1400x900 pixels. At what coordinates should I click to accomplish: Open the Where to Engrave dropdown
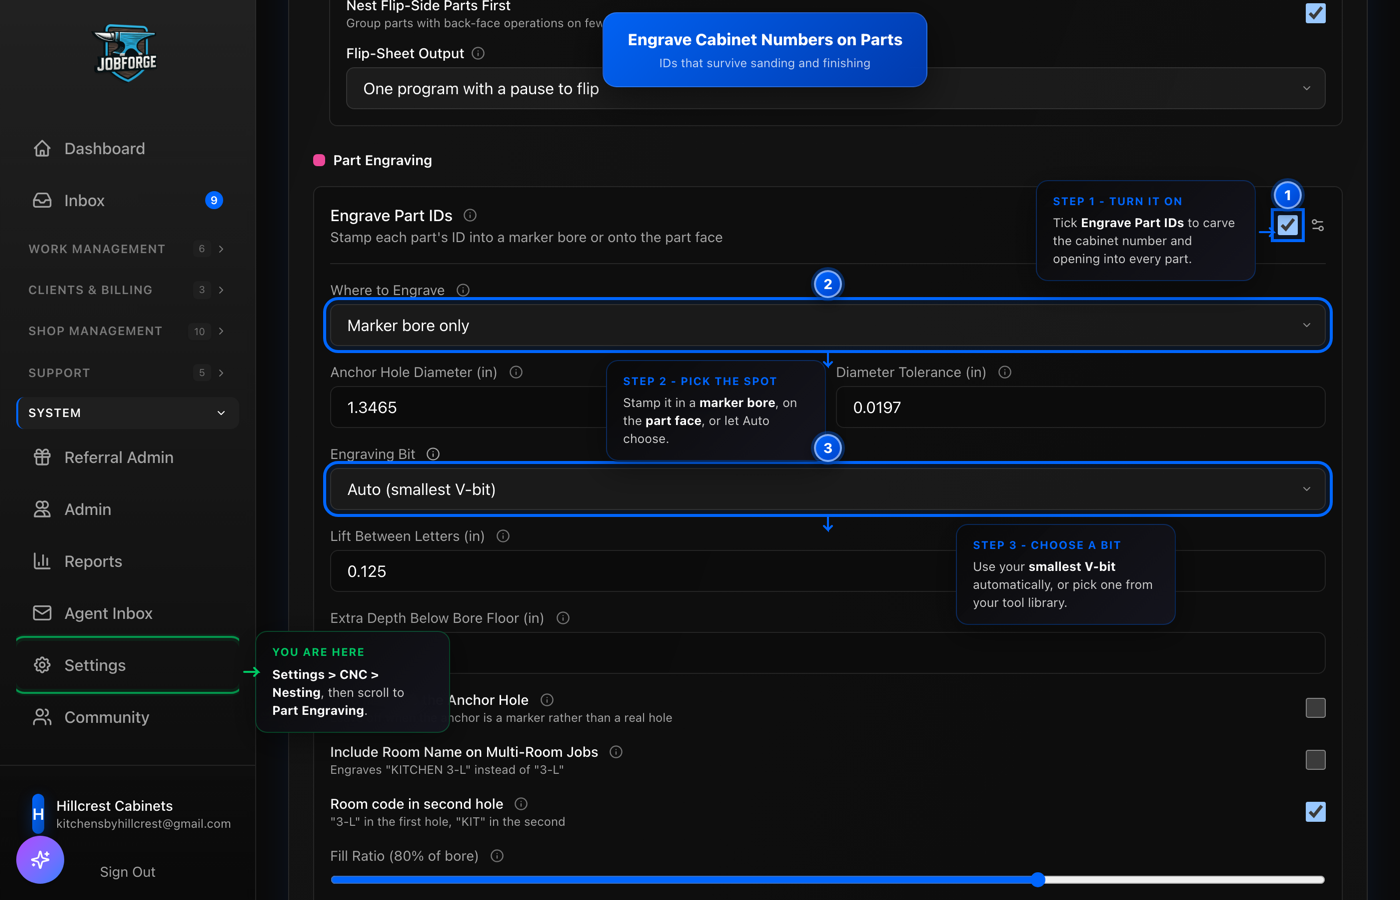click(828, 325)
